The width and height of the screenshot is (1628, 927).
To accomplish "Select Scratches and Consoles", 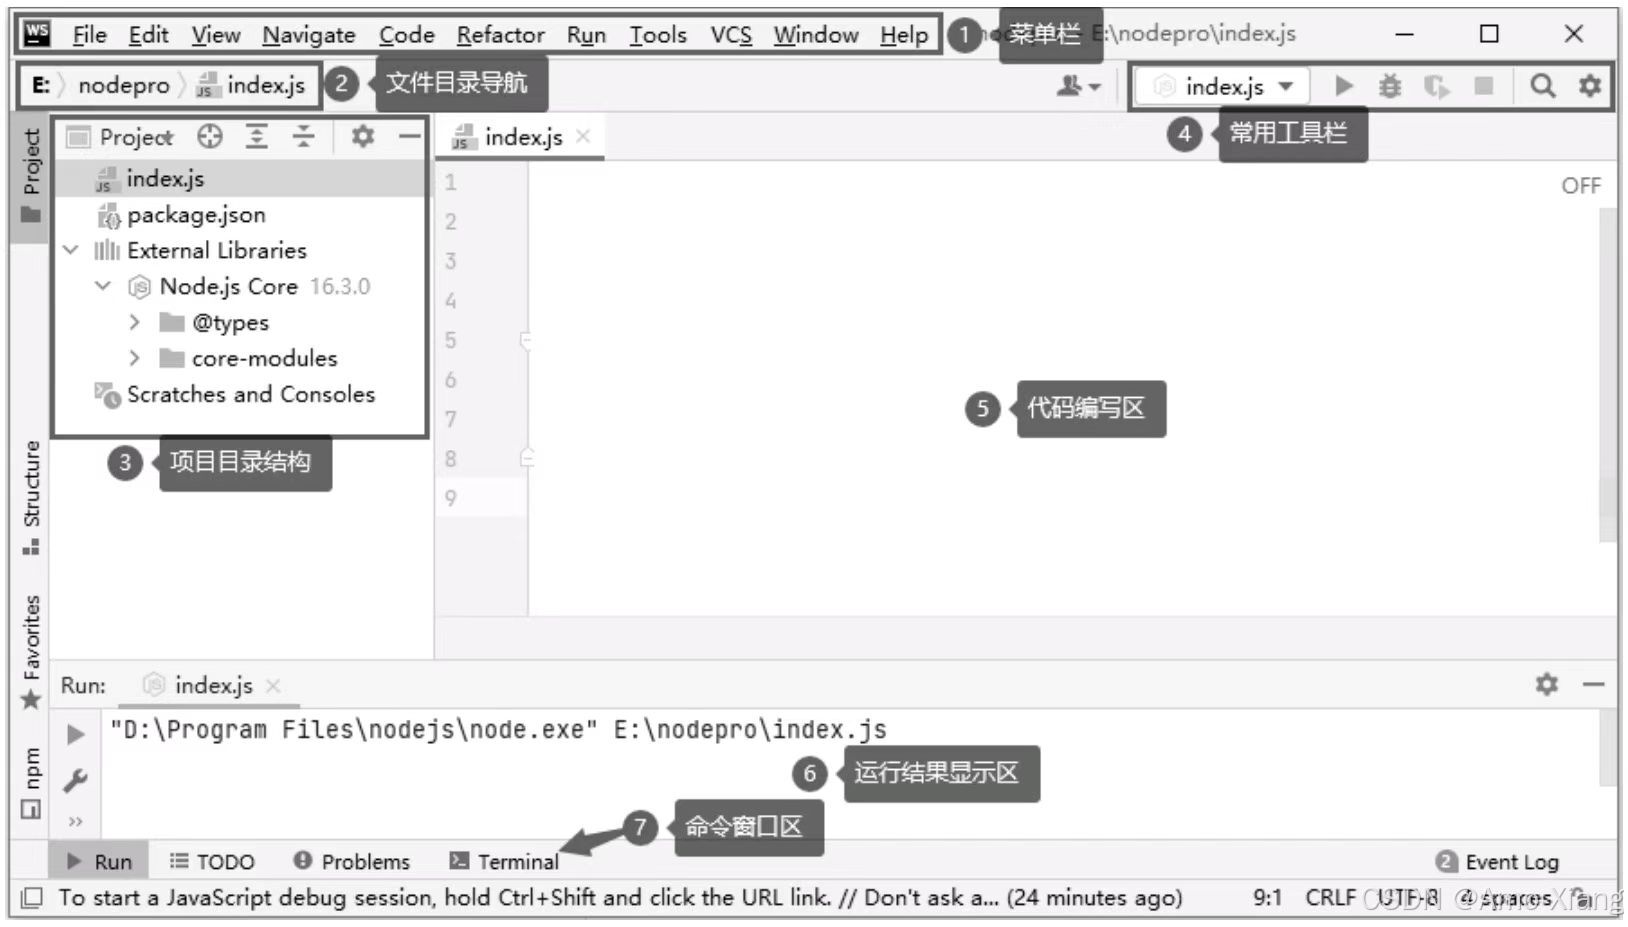I will click(x=235, y=394).
